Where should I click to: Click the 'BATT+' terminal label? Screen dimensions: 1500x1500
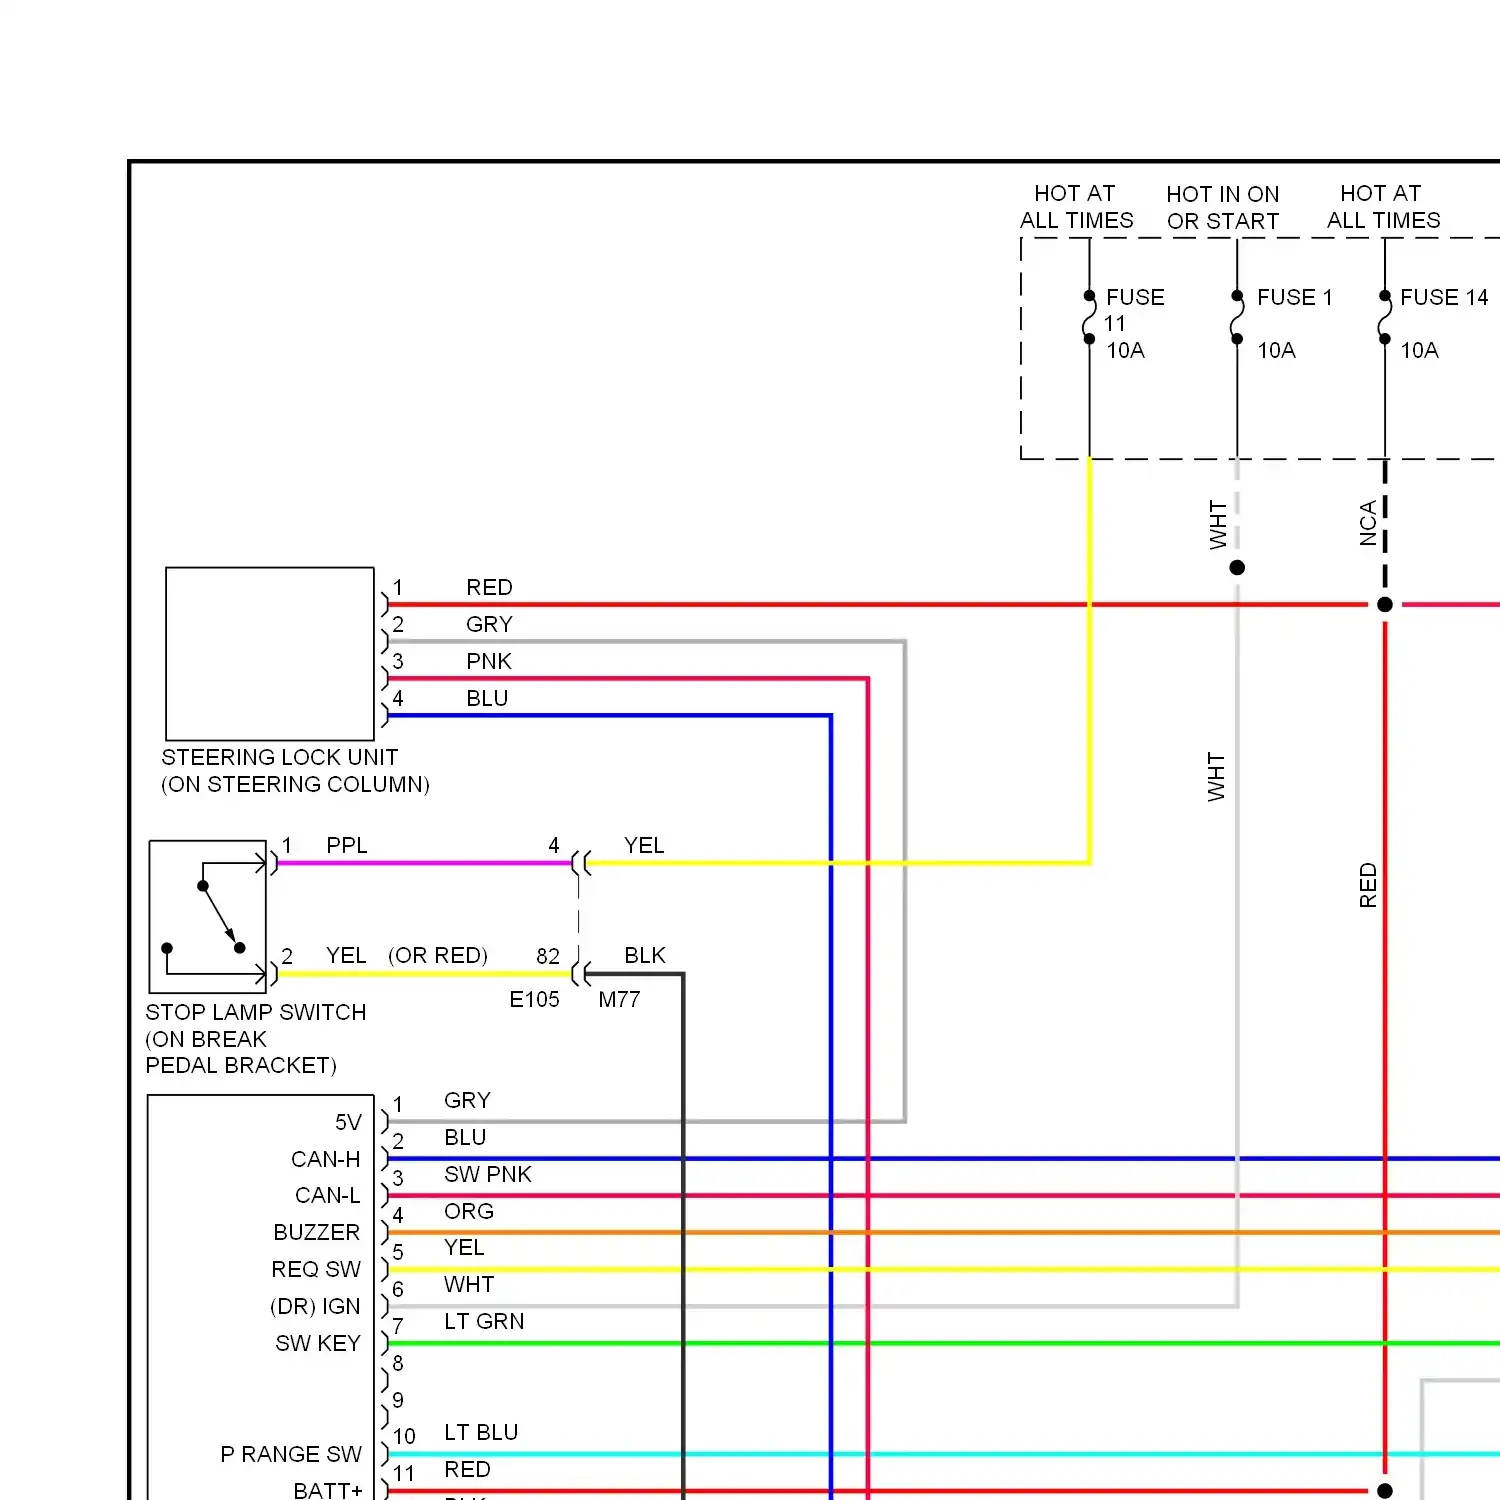point(328,1490)
